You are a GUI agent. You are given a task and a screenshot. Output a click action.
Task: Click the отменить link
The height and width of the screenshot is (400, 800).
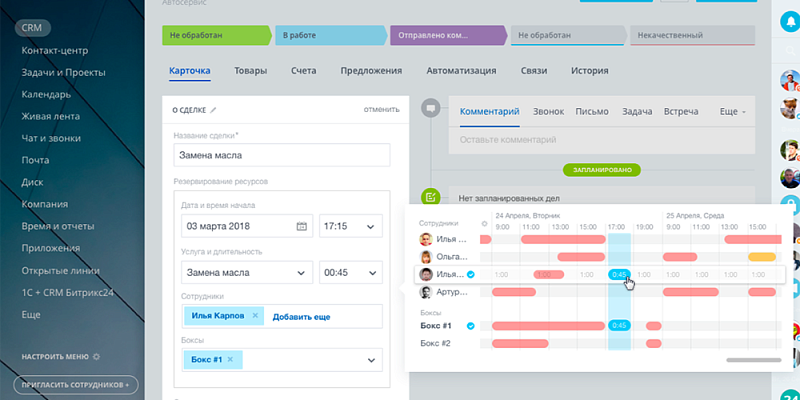[x=381, y=110]
